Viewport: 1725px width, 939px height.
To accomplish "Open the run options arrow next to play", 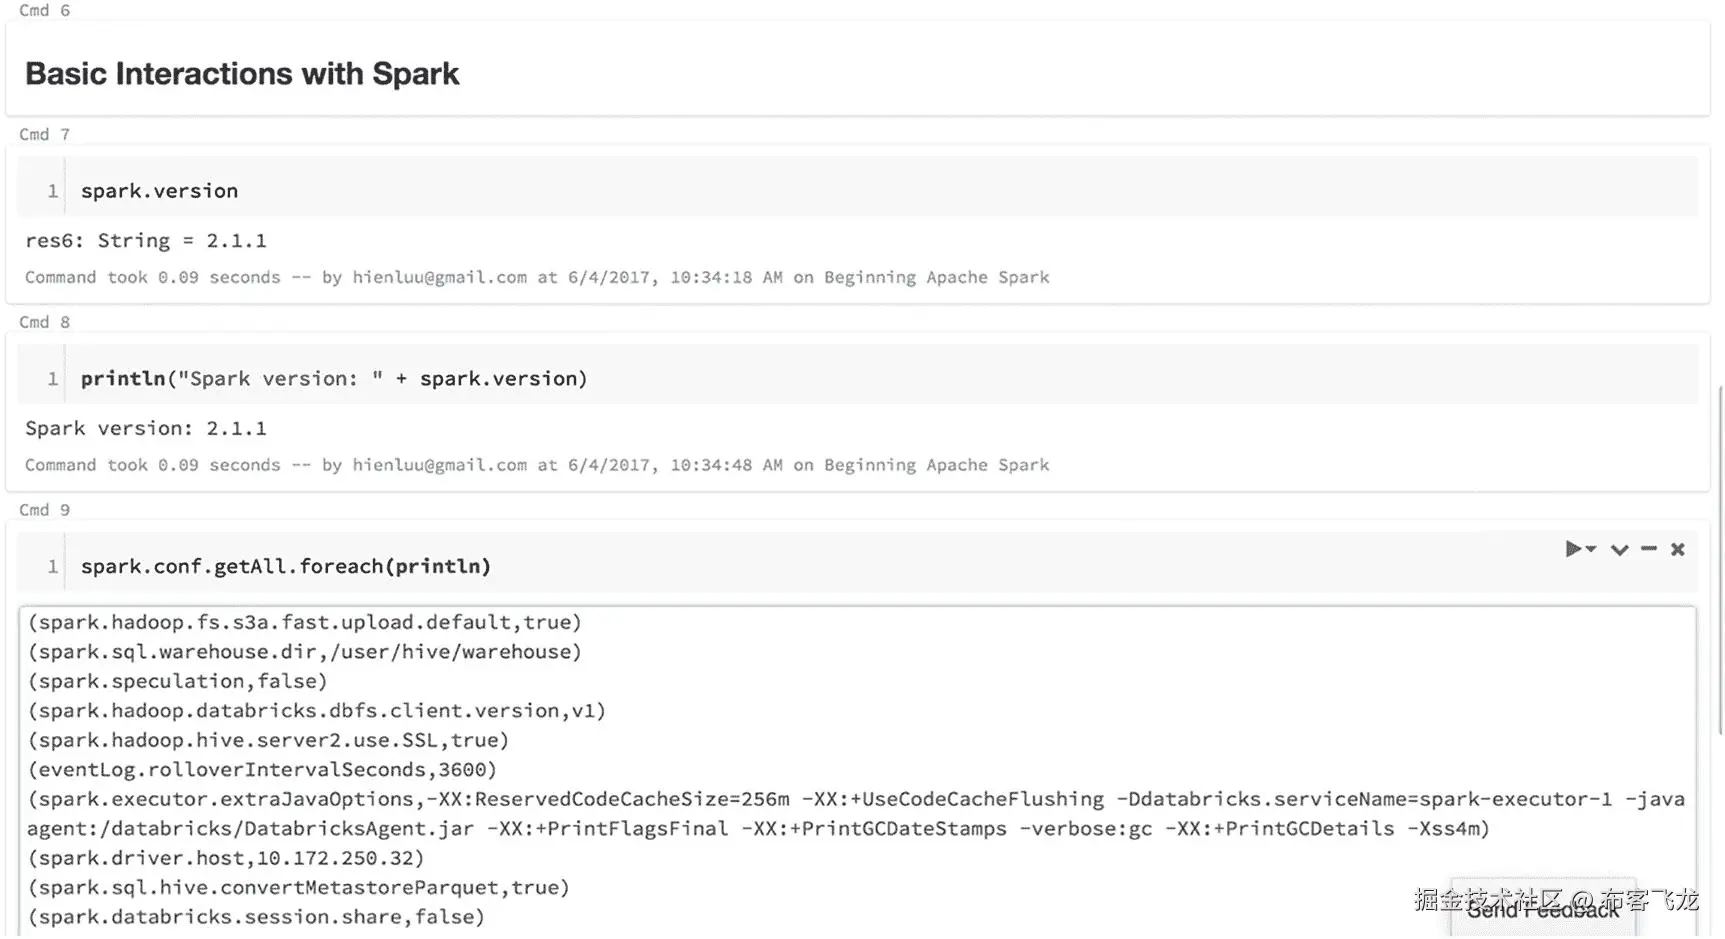I will coord(1590,549).
